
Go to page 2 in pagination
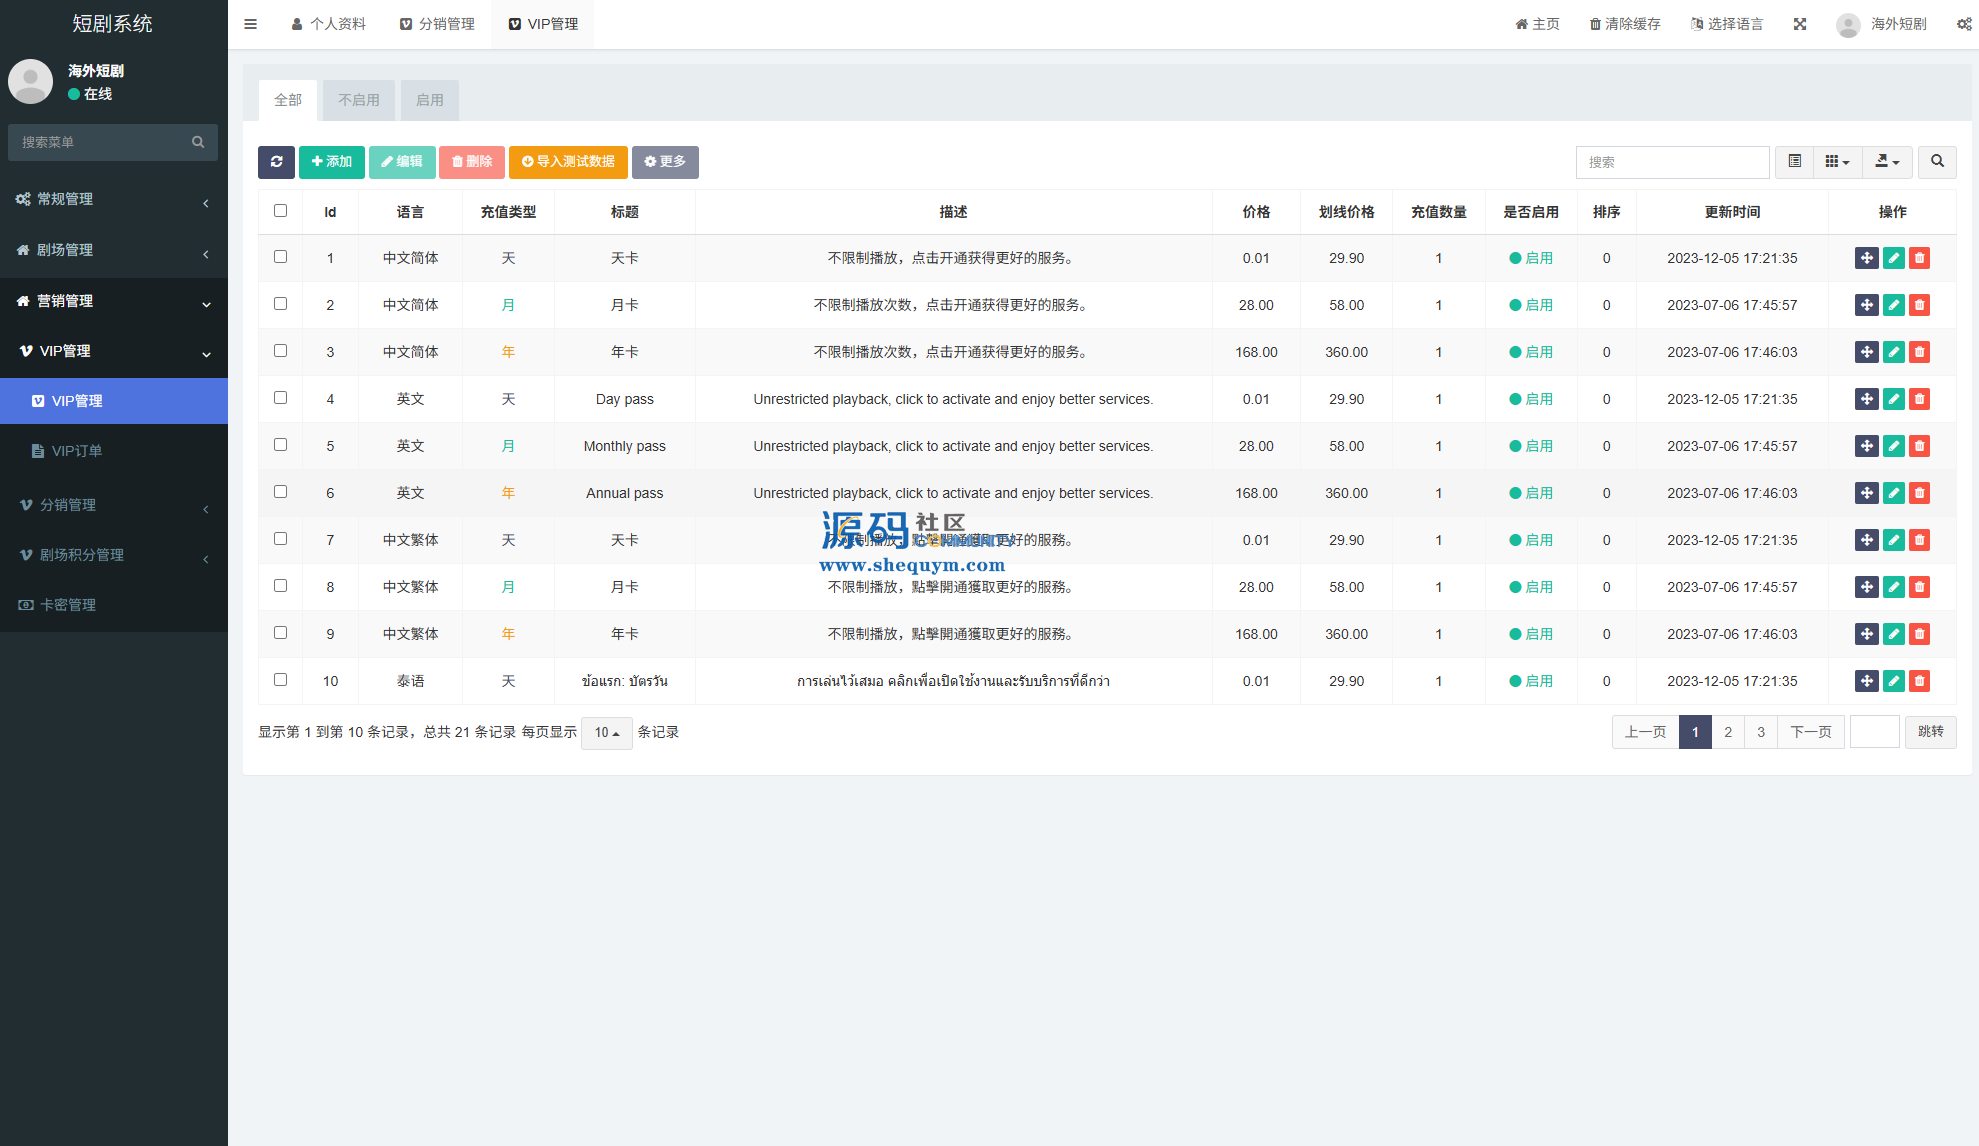[x=1728, y=732]
